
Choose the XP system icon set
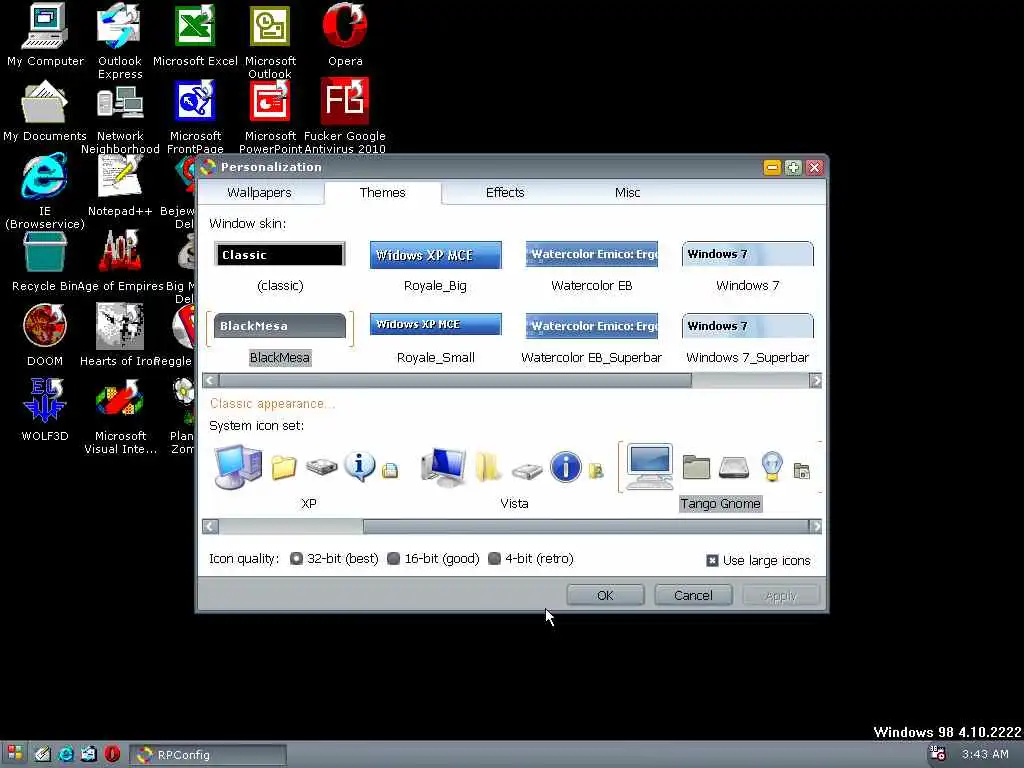308,475
